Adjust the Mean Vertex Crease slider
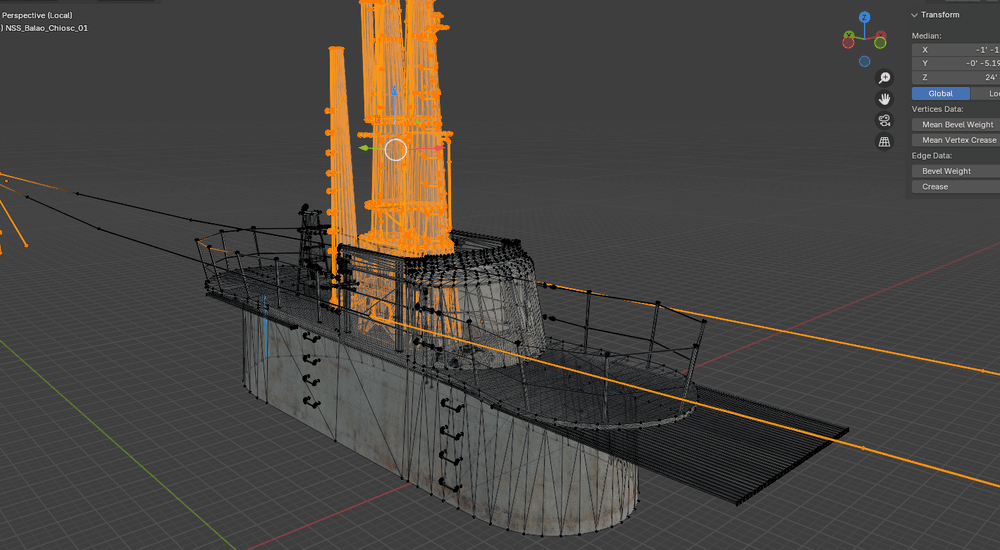The height and width of the screenshot is (550, 1000). [x=956, y=140]
